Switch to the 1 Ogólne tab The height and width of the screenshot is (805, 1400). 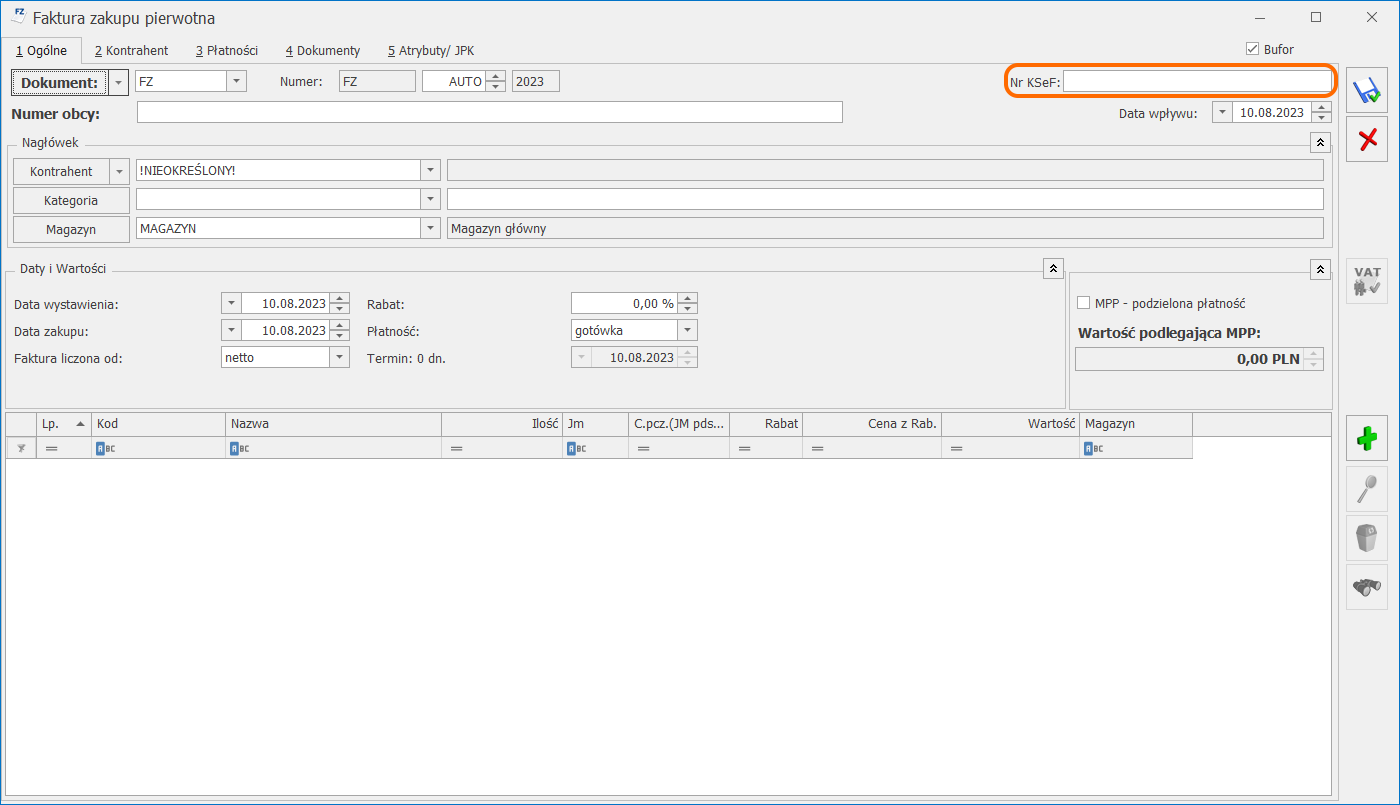tap(42, 50)
